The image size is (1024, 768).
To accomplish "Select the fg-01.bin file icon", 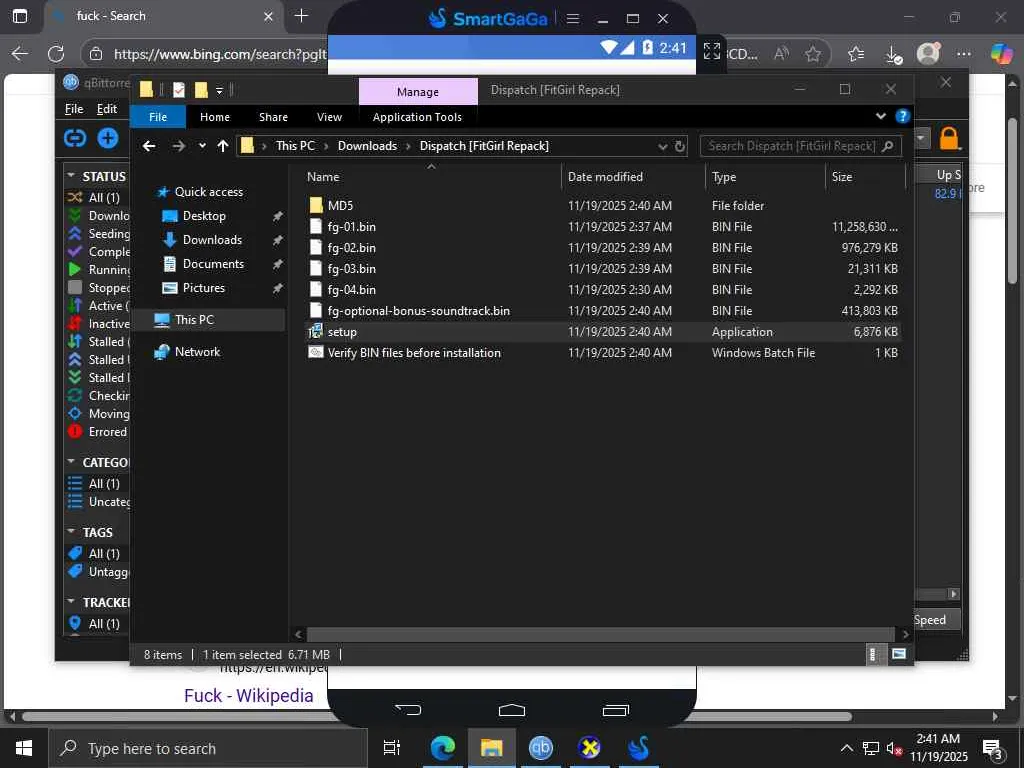I will (x=315, y=227).
